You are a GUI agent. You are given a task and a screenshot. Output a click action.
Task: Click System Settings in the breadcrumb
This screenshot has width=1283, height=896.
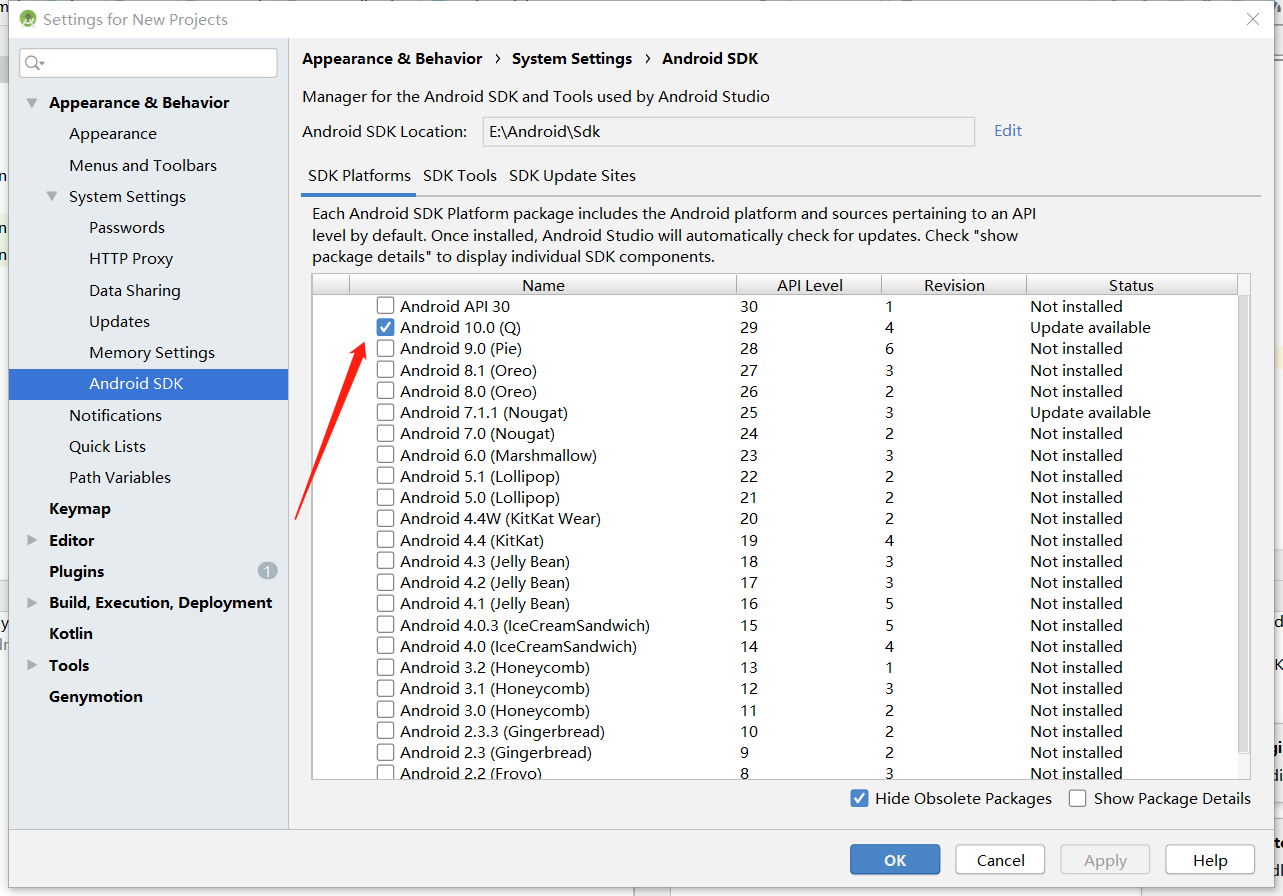tap(572, 59)
